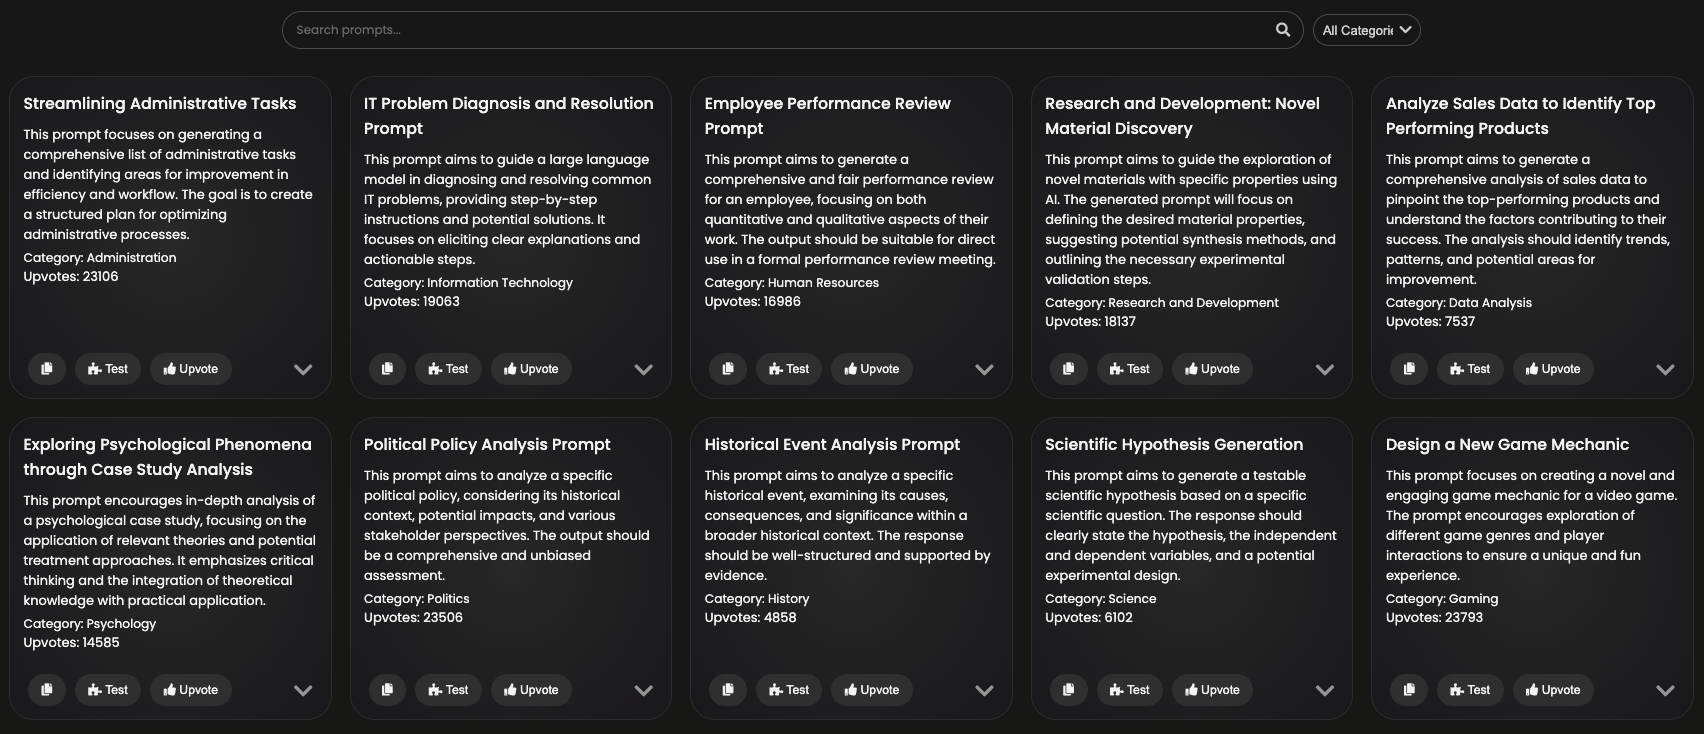Copy the Employee Performance Review prompt
Viewport: 1704px width, 734px height.
click(728, 369)
